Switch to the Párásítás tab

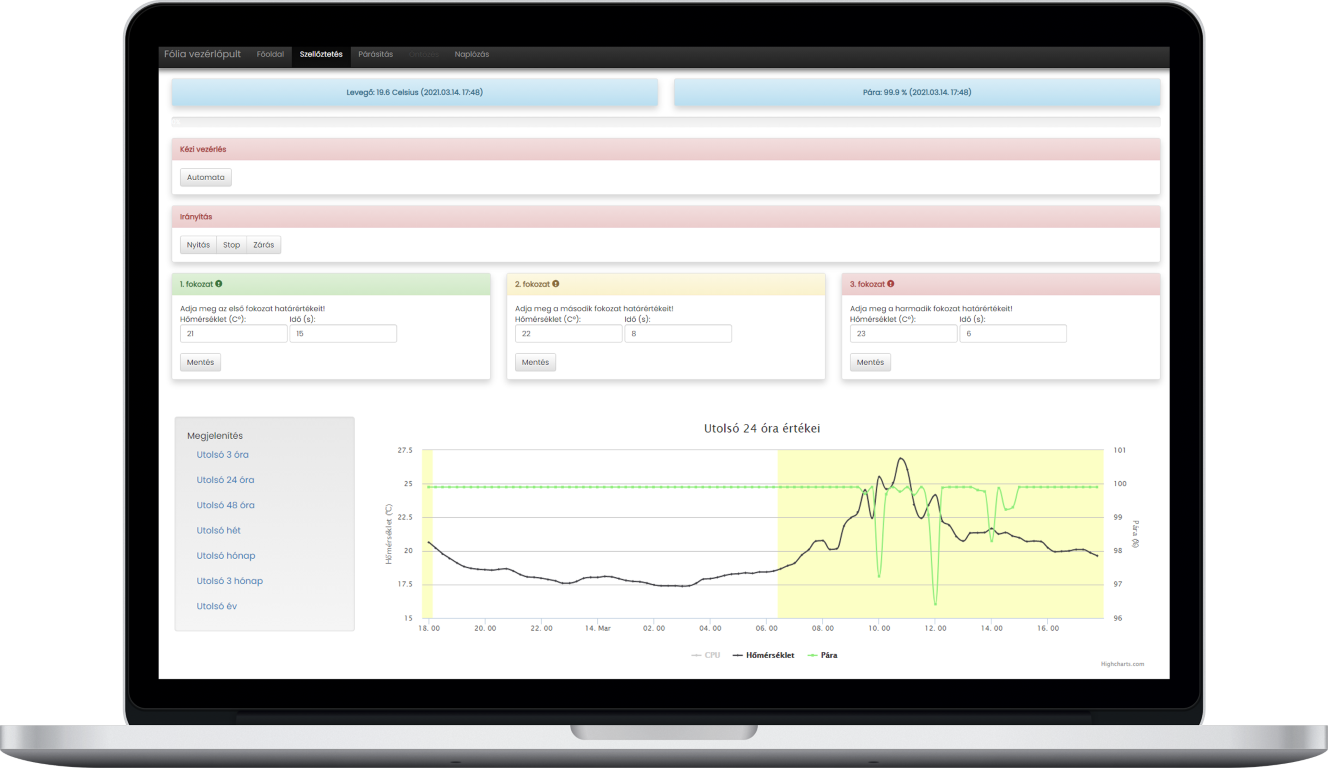[x=376, y=54]
